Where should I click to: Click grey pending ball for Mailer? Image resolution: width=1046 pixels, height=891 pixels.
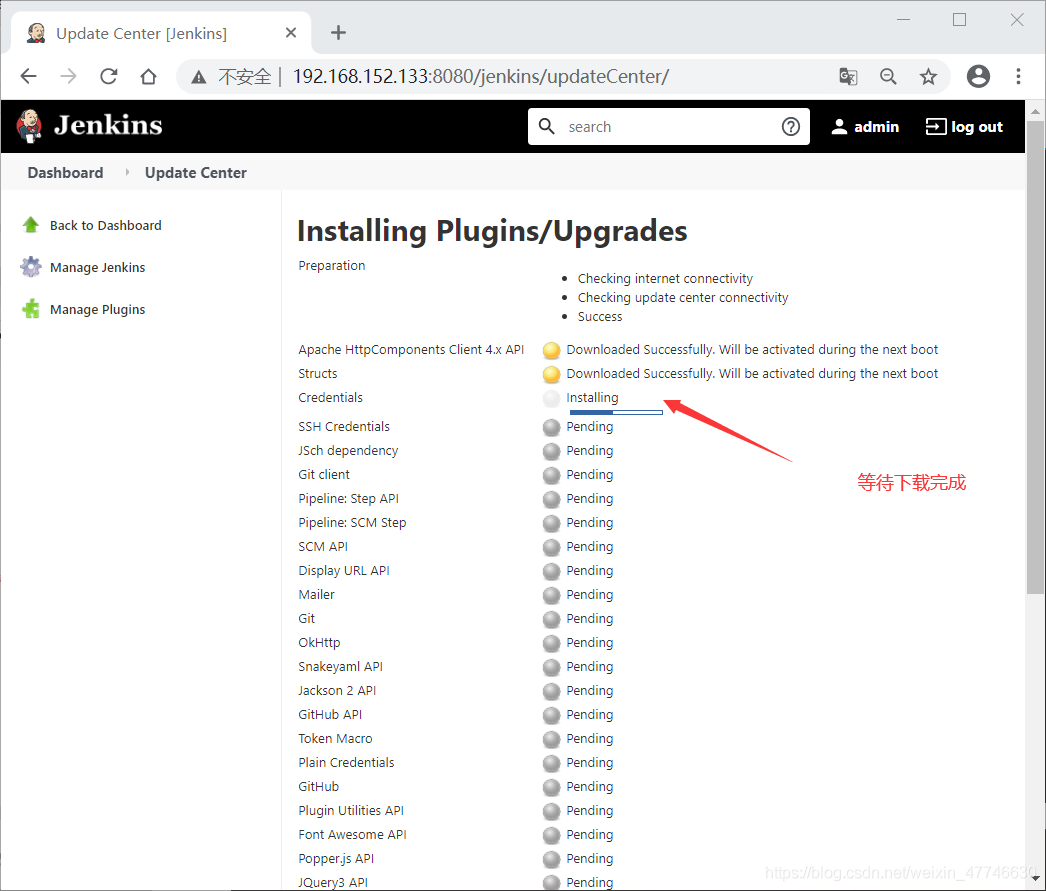pos(552,595)
